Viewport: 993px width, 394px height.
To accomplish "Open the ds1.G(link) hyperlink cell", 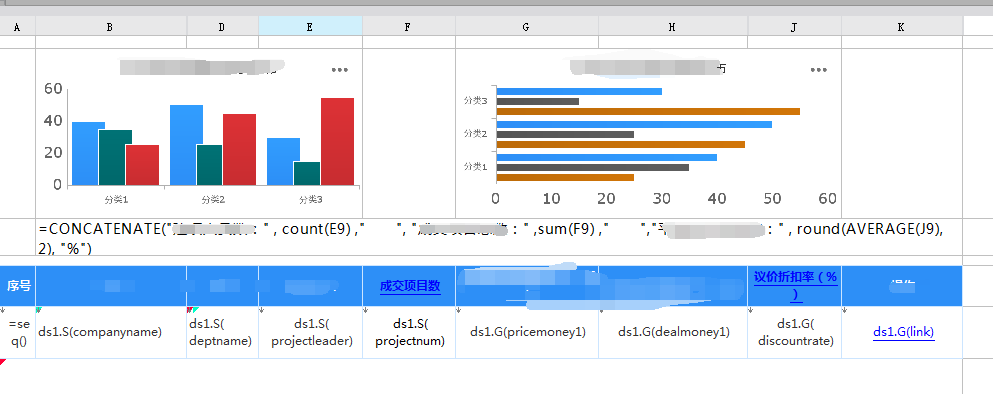I will pyautogui.click(x=903, y=332).
